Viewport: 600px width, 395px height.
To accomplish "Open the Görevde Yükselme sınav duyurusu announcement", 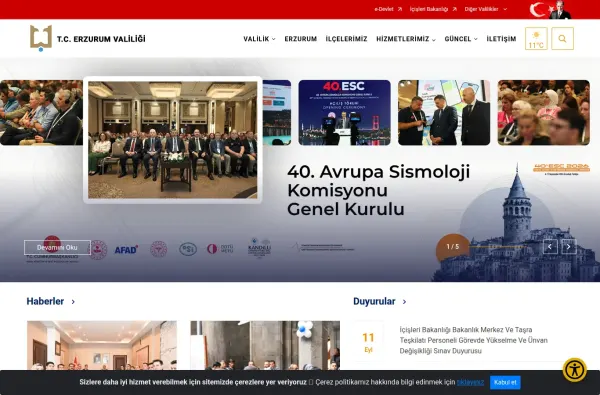I will (473, 340).
